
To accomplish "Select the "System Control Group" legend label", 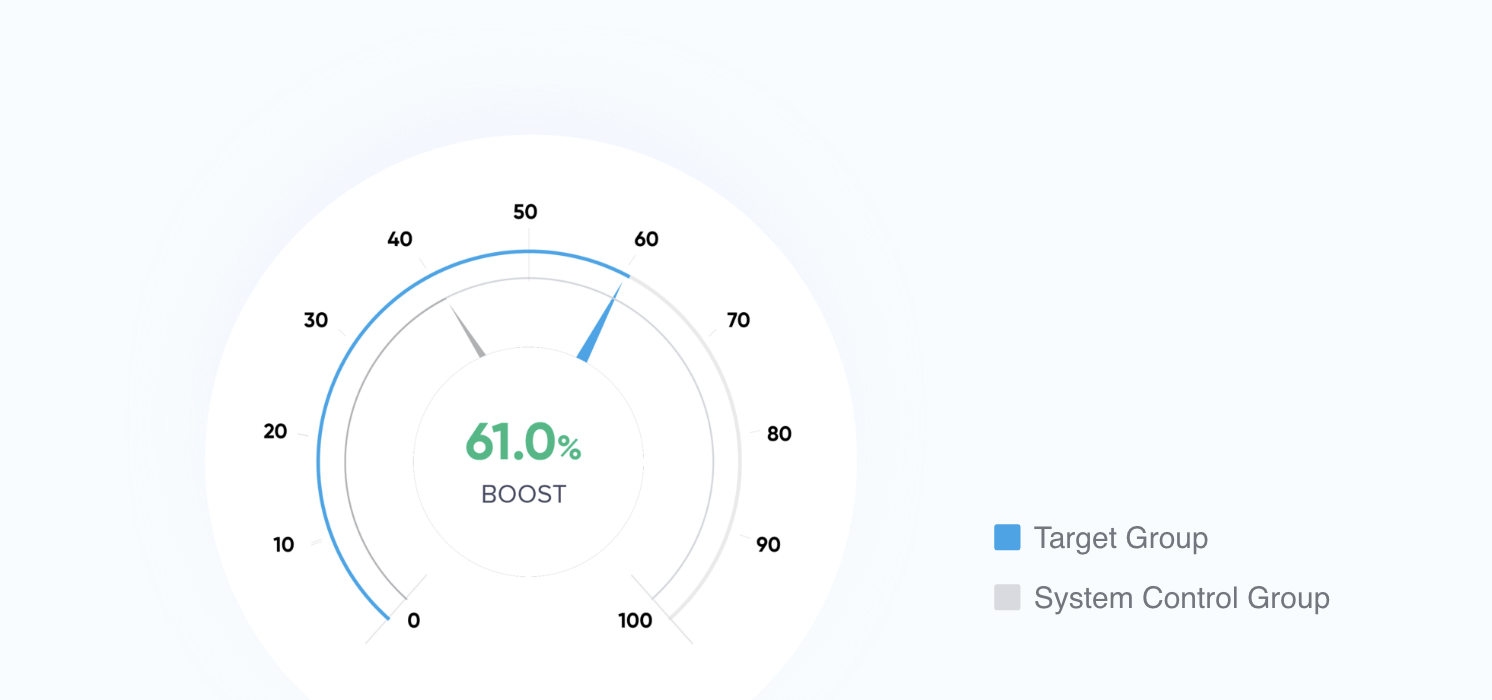I will pos(1182,598).
